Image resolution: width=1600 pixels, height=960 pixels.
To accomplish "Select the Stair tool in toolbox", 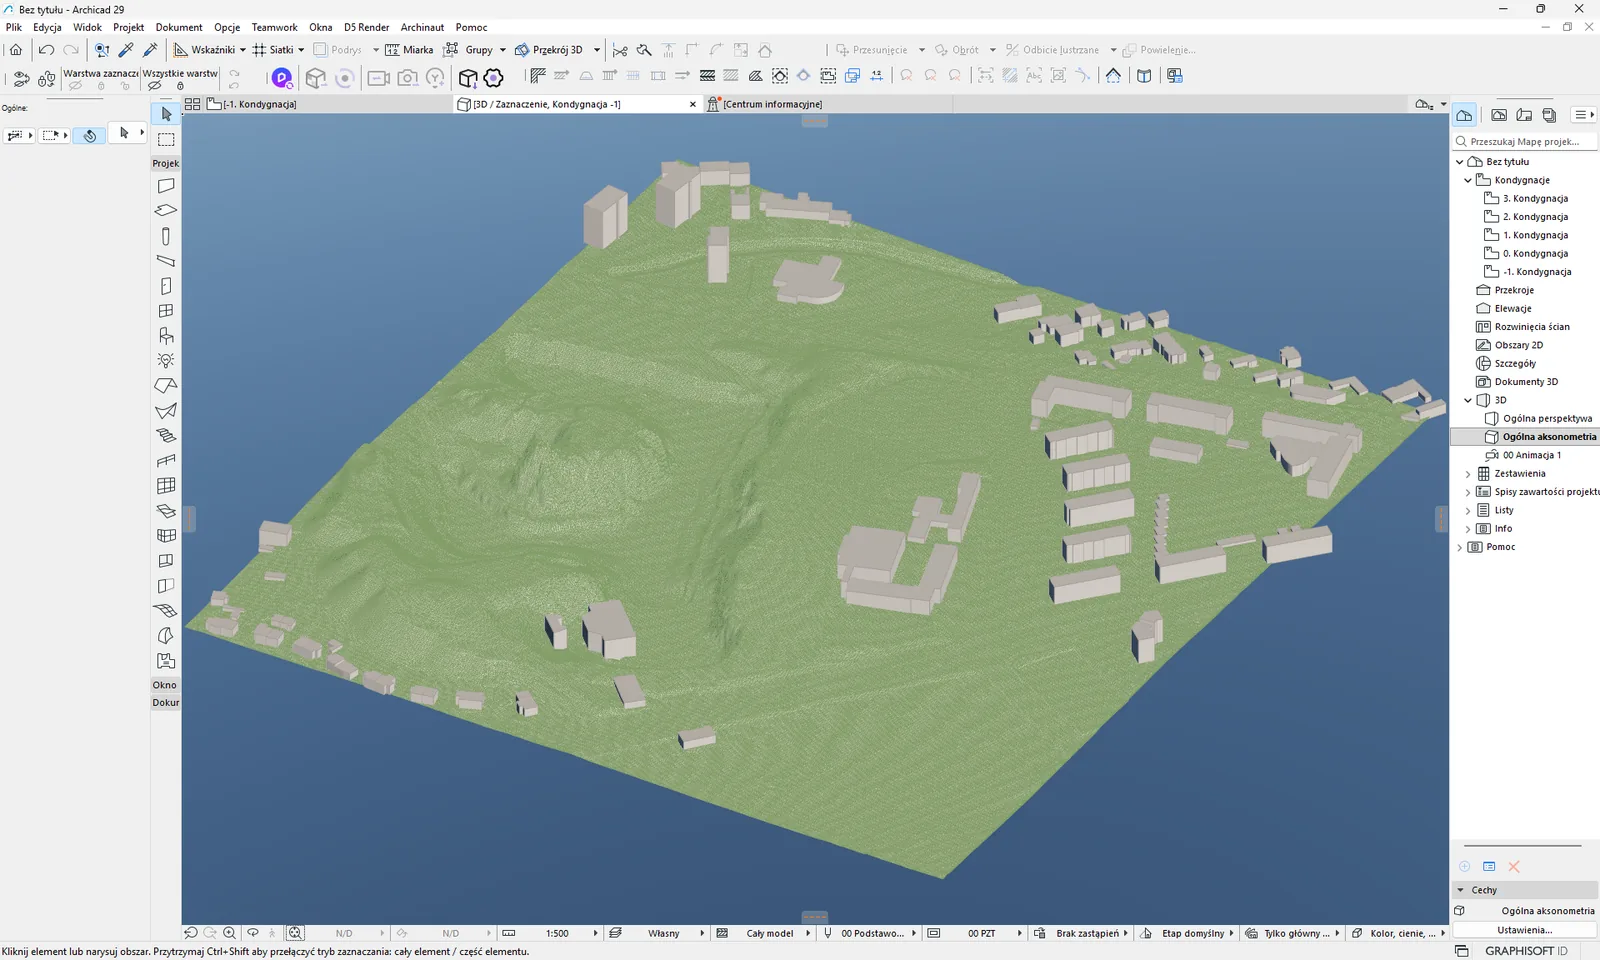I will click(x=166, y=436).
